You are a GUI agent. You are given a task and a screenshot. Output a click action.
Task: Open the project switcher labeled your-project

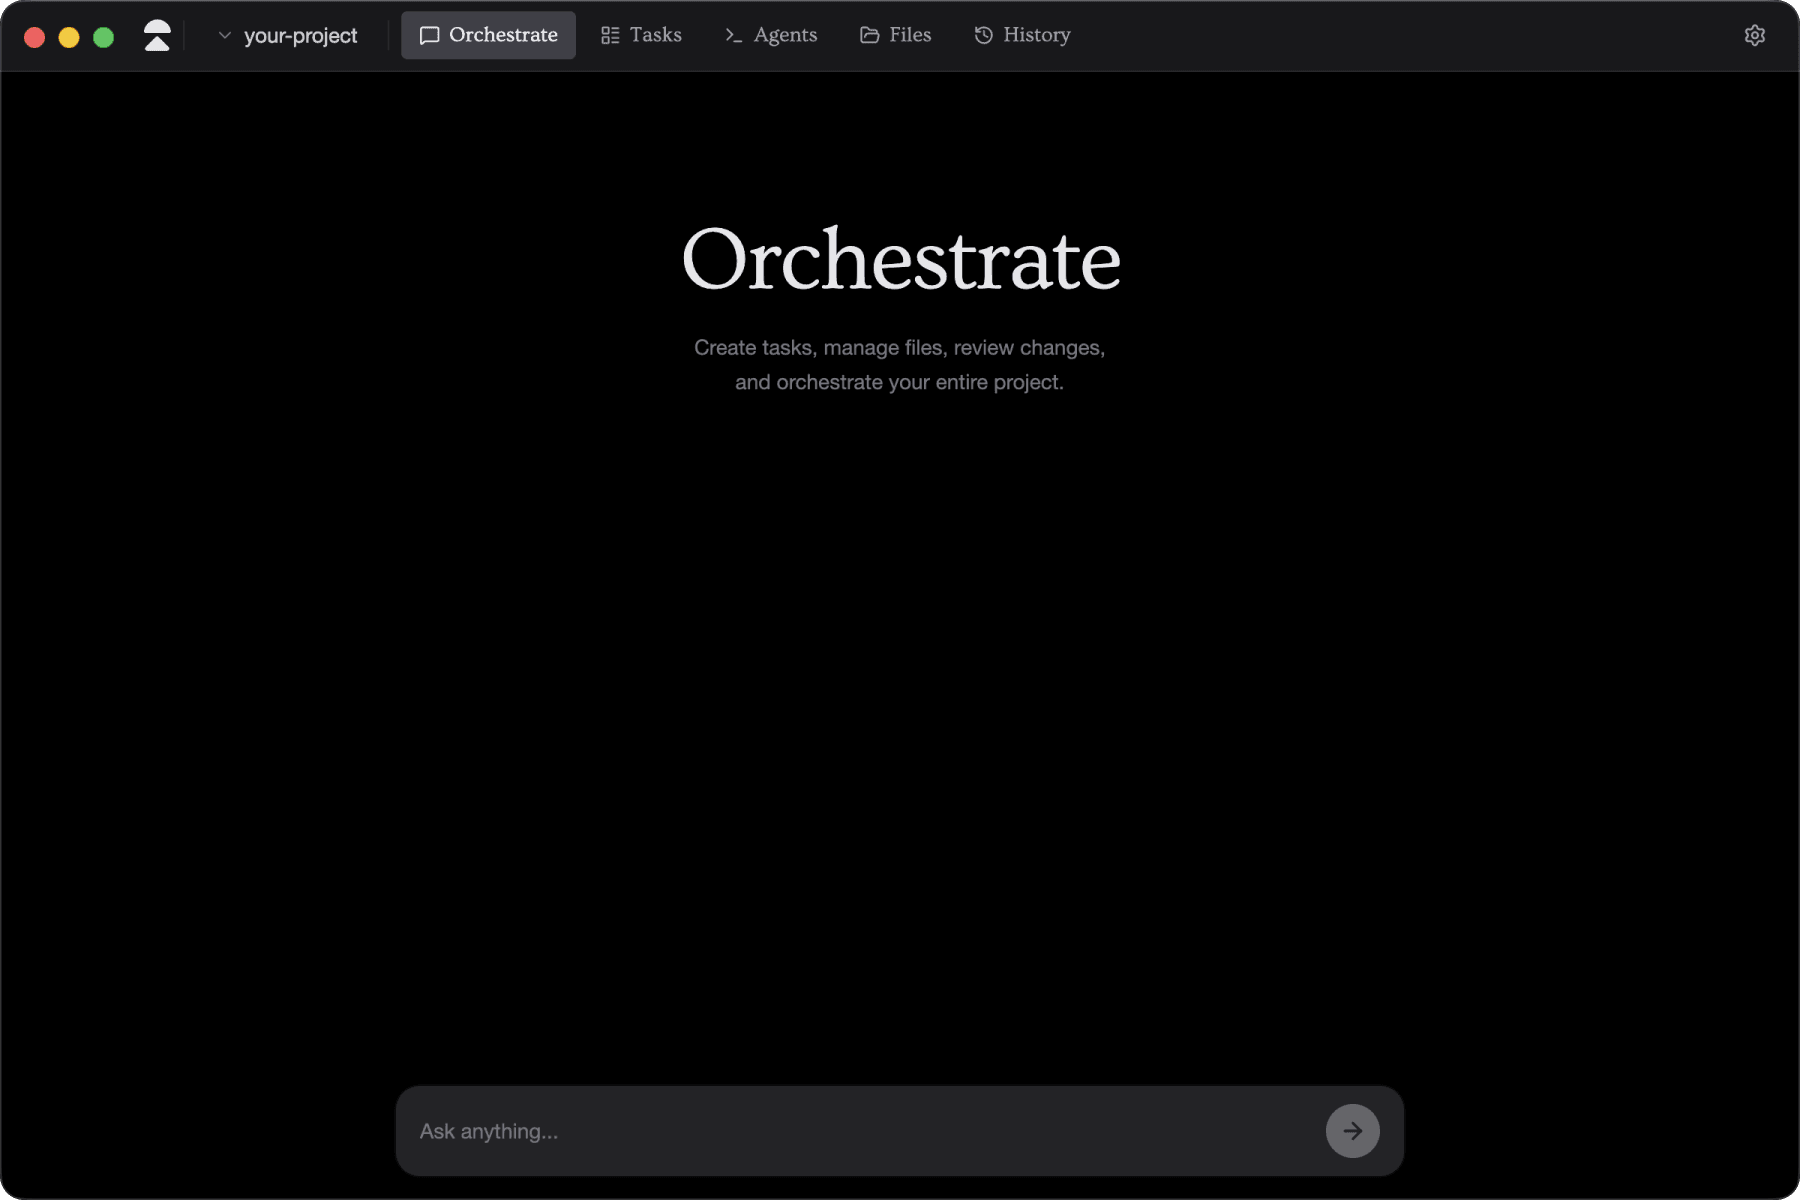(300, 35)
